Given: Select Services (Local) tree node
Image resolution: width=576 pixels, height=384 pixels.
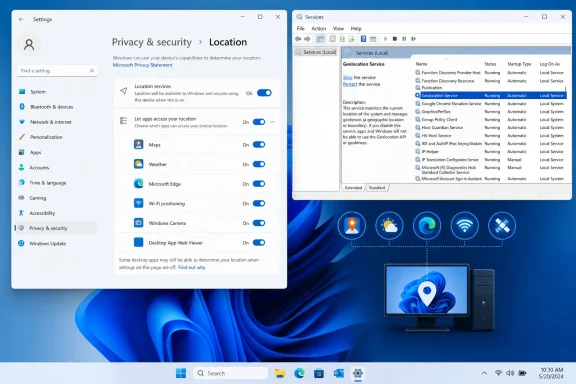Looking at the screenshot, I should (x=316, y=52).
